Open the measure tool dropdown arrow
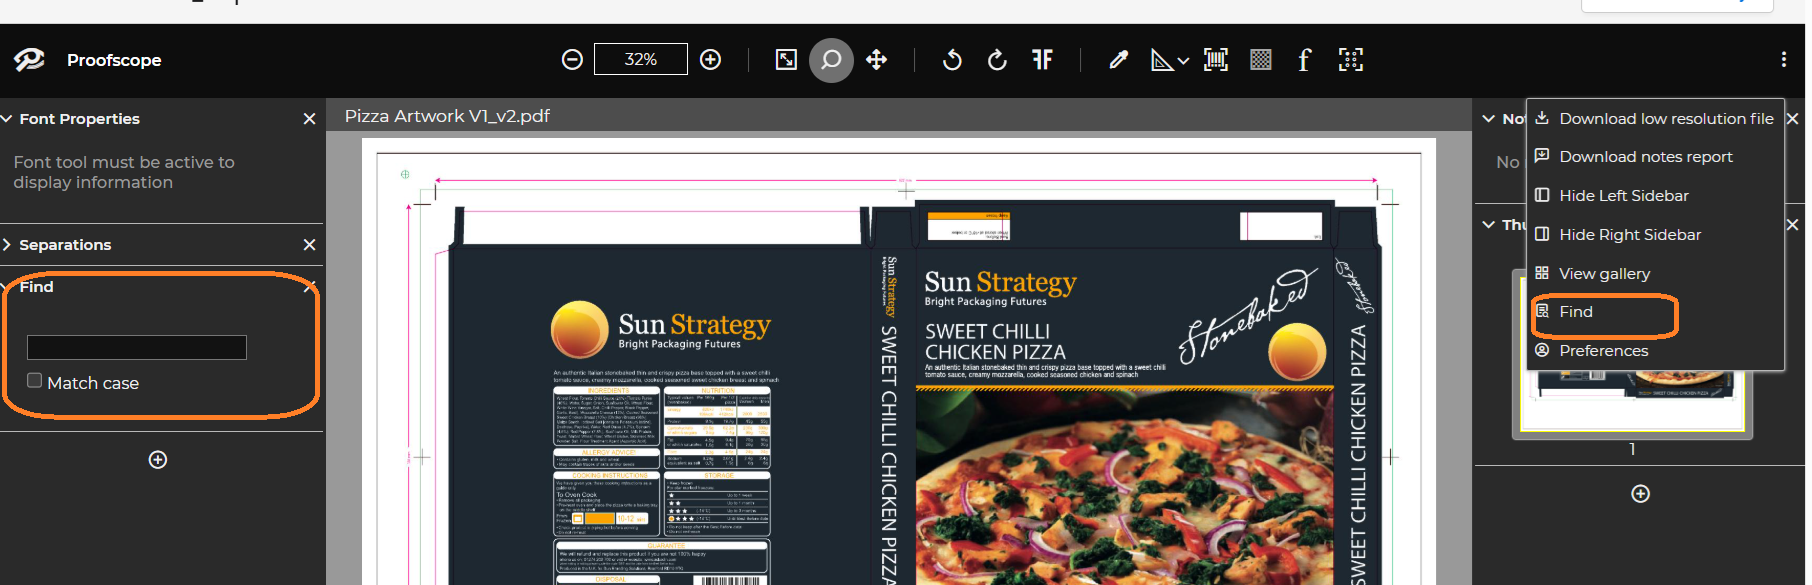Image resolution: width=1812 pixels, height=585 pixels. coord(1184,61)
